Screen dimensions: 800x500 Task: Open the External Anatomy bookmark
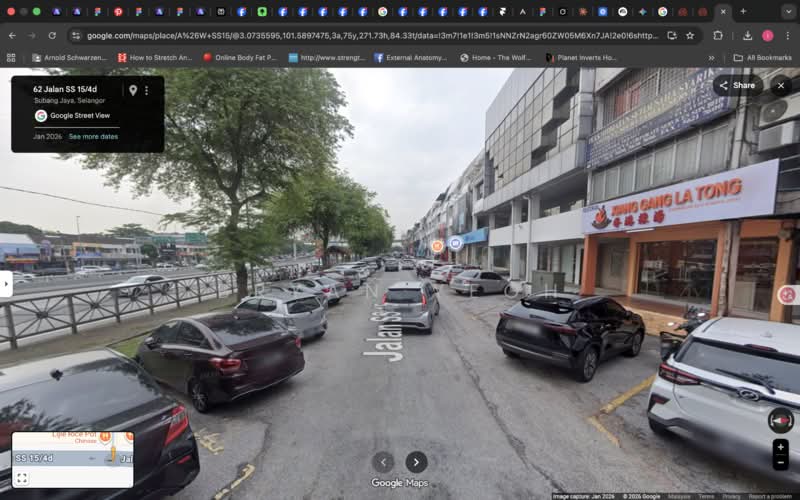[410, 58]
